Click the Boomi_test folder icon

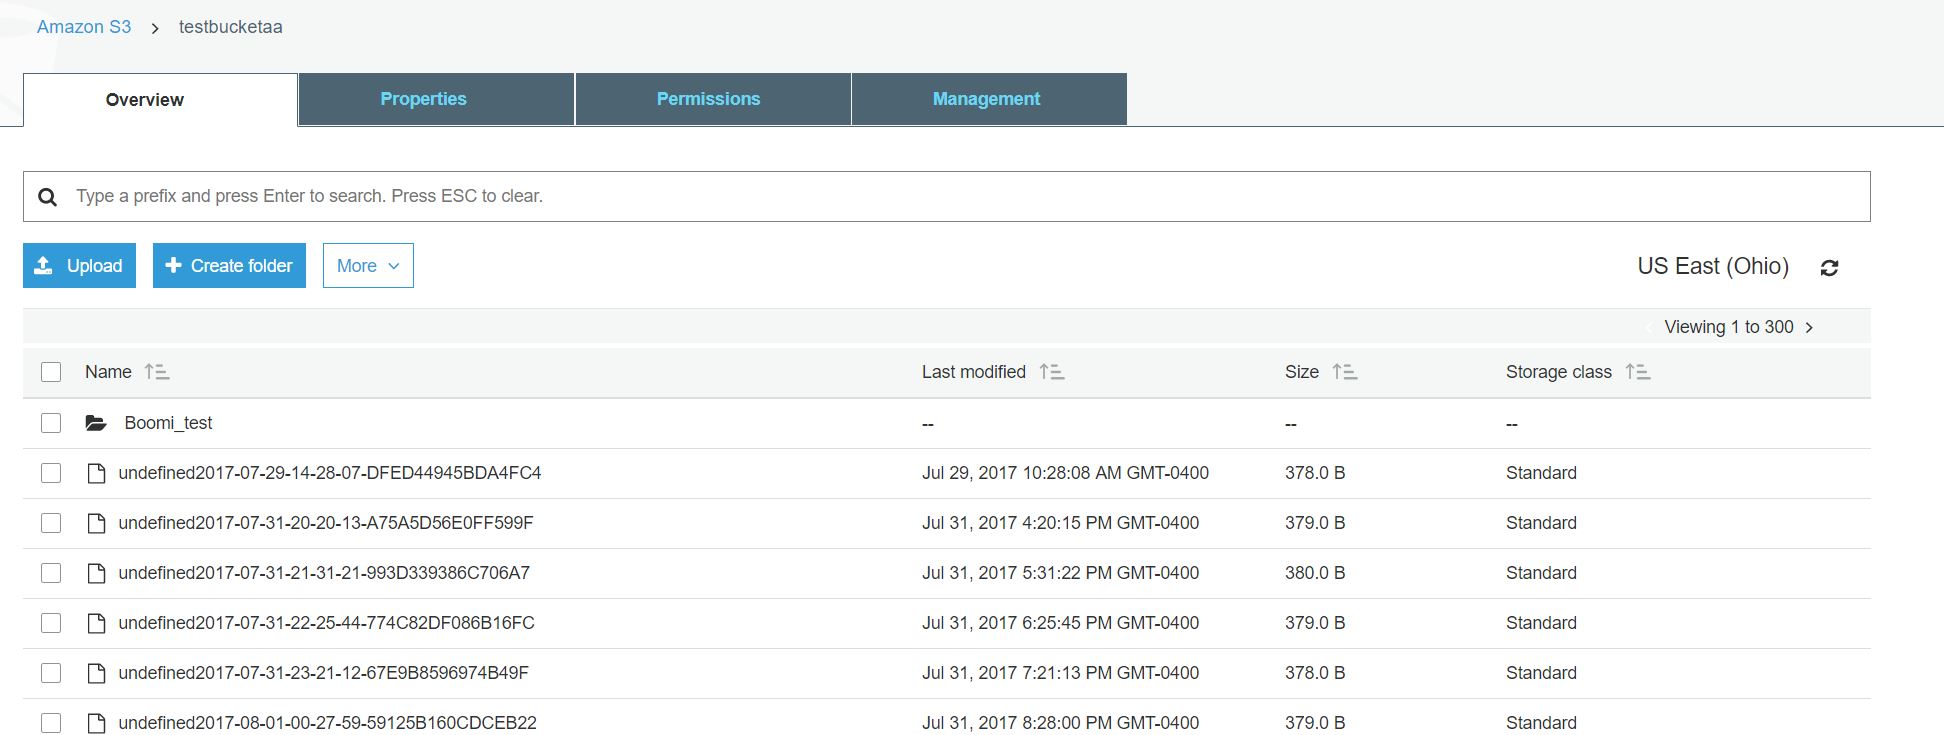click(96, 423)
